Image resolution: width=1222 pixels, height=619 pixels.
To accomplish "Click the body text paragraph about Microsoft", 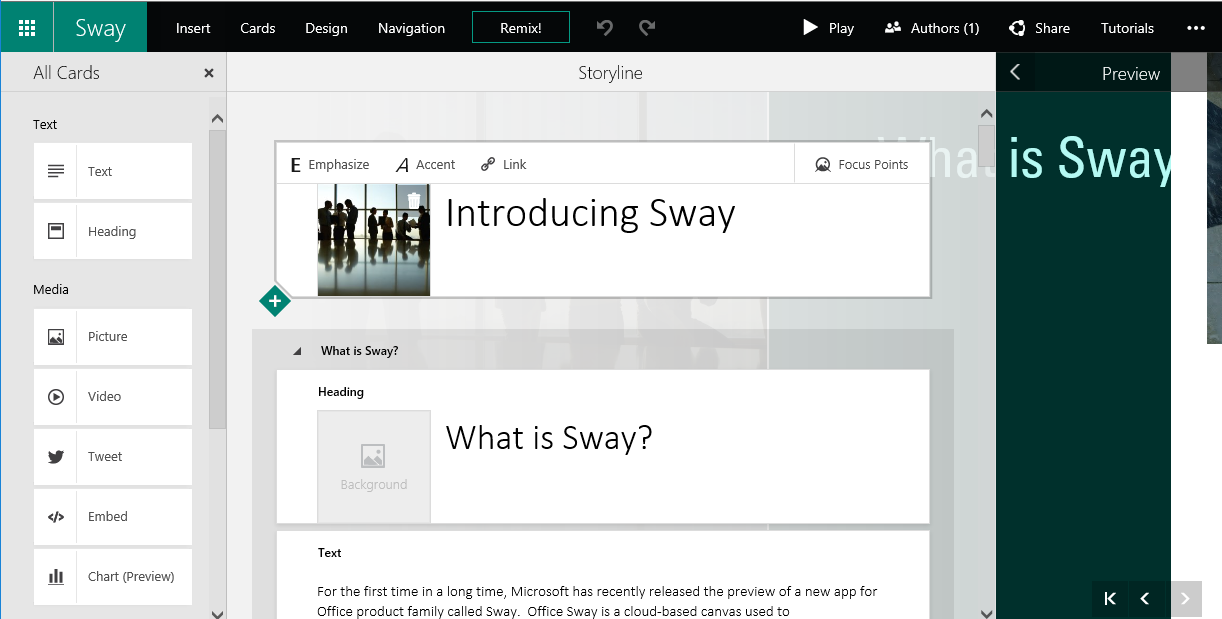I will click(x=597, y=601).
